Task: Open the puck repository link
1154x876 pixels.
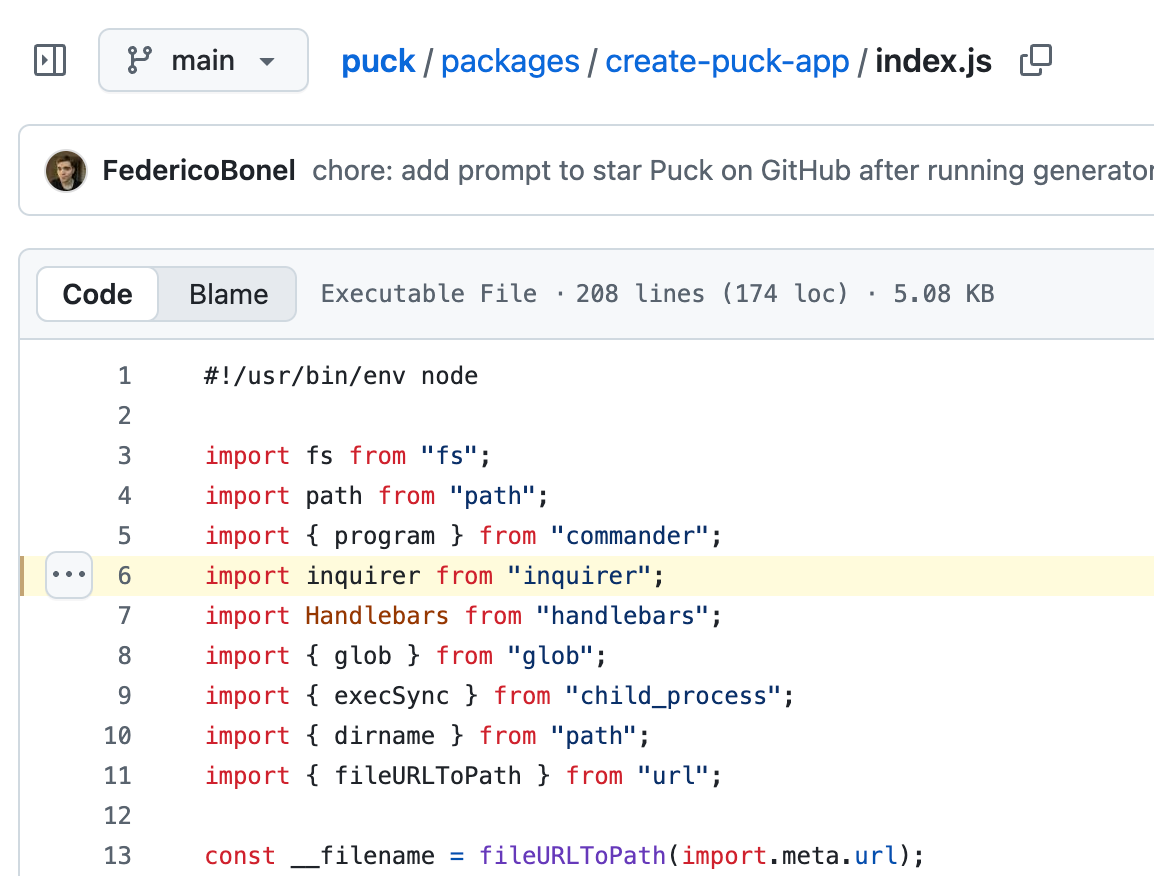Action: 378,61
